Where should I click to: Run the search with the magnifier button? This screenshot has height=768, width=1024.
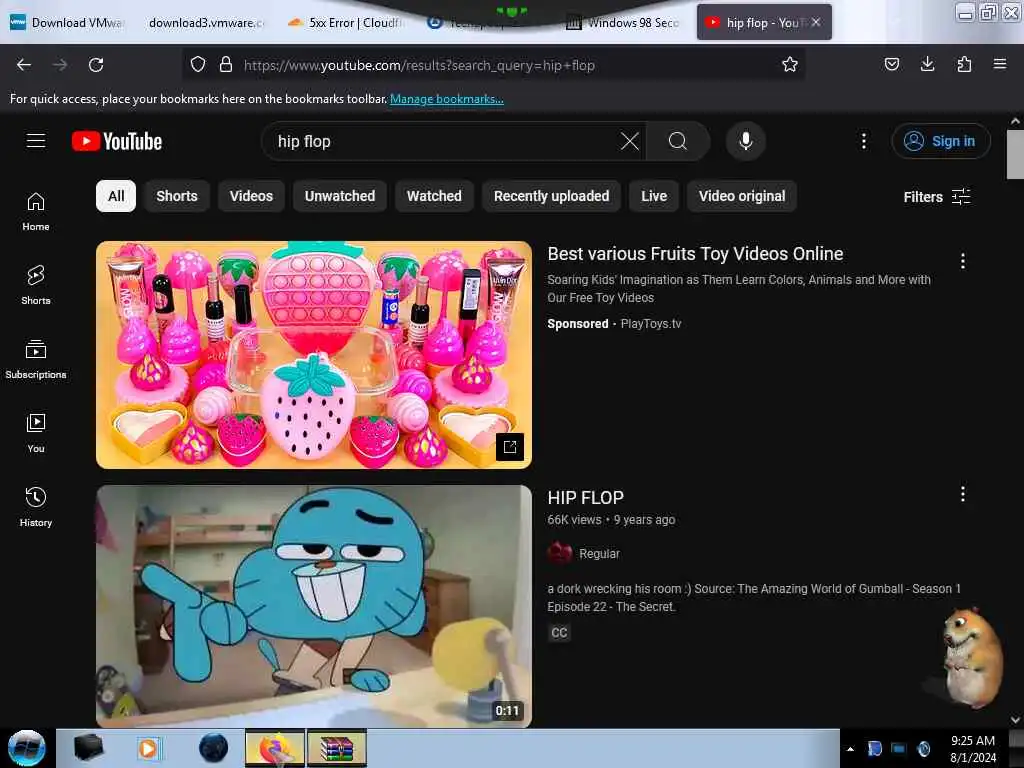[x=678, y=141]
